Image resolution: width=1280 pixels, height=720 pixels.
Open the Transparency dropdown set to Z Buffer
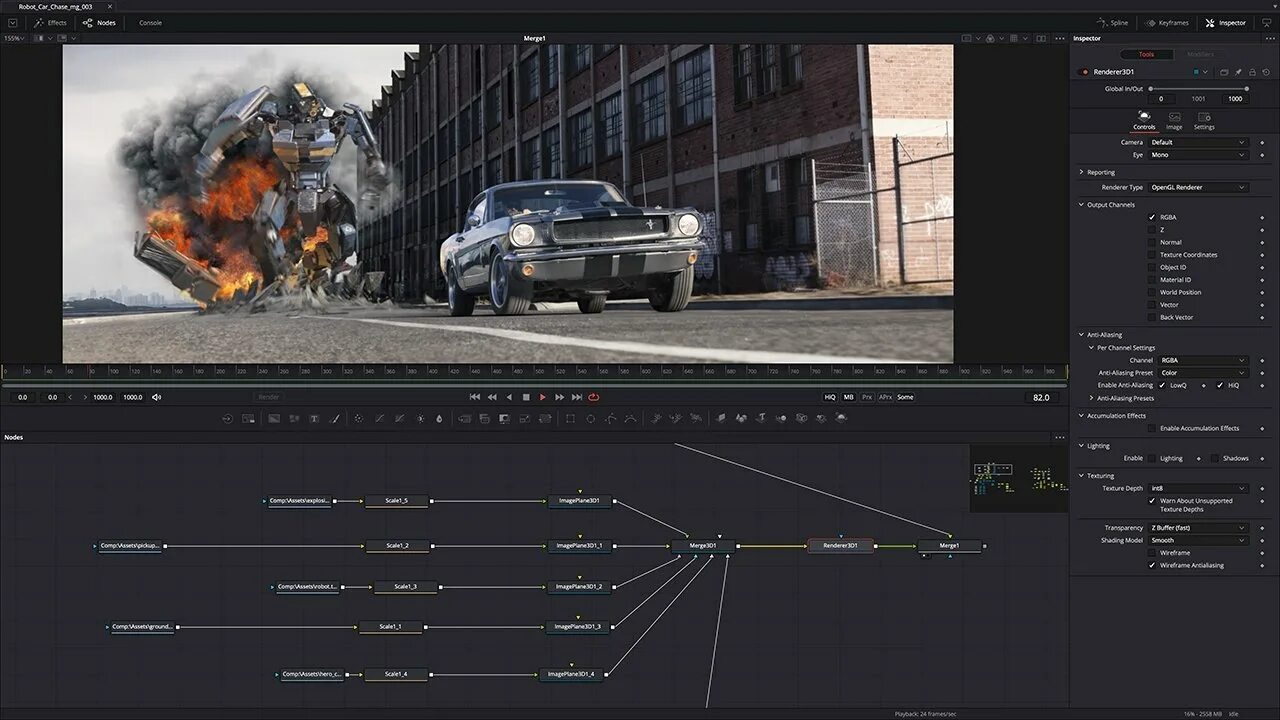click(x=1198, y=528)
